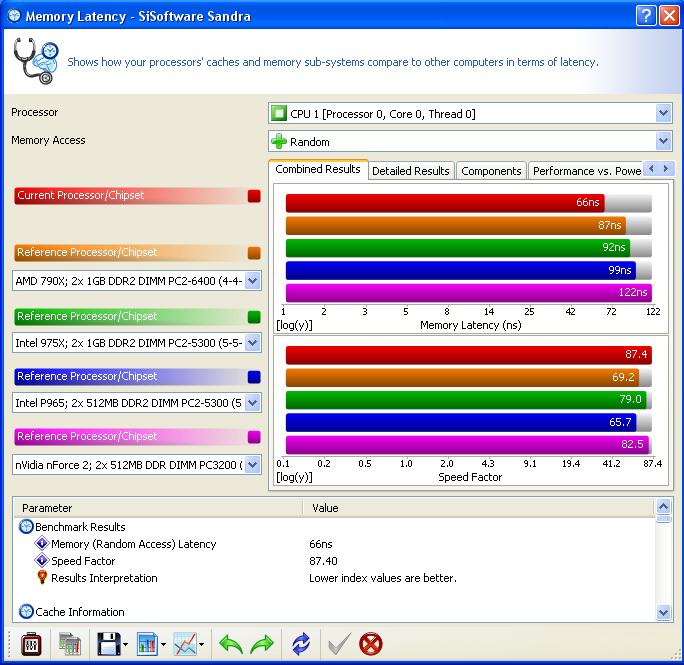Click the green plus Random icon
Viewport: 684px width, 665px height.
click(279, 141)
